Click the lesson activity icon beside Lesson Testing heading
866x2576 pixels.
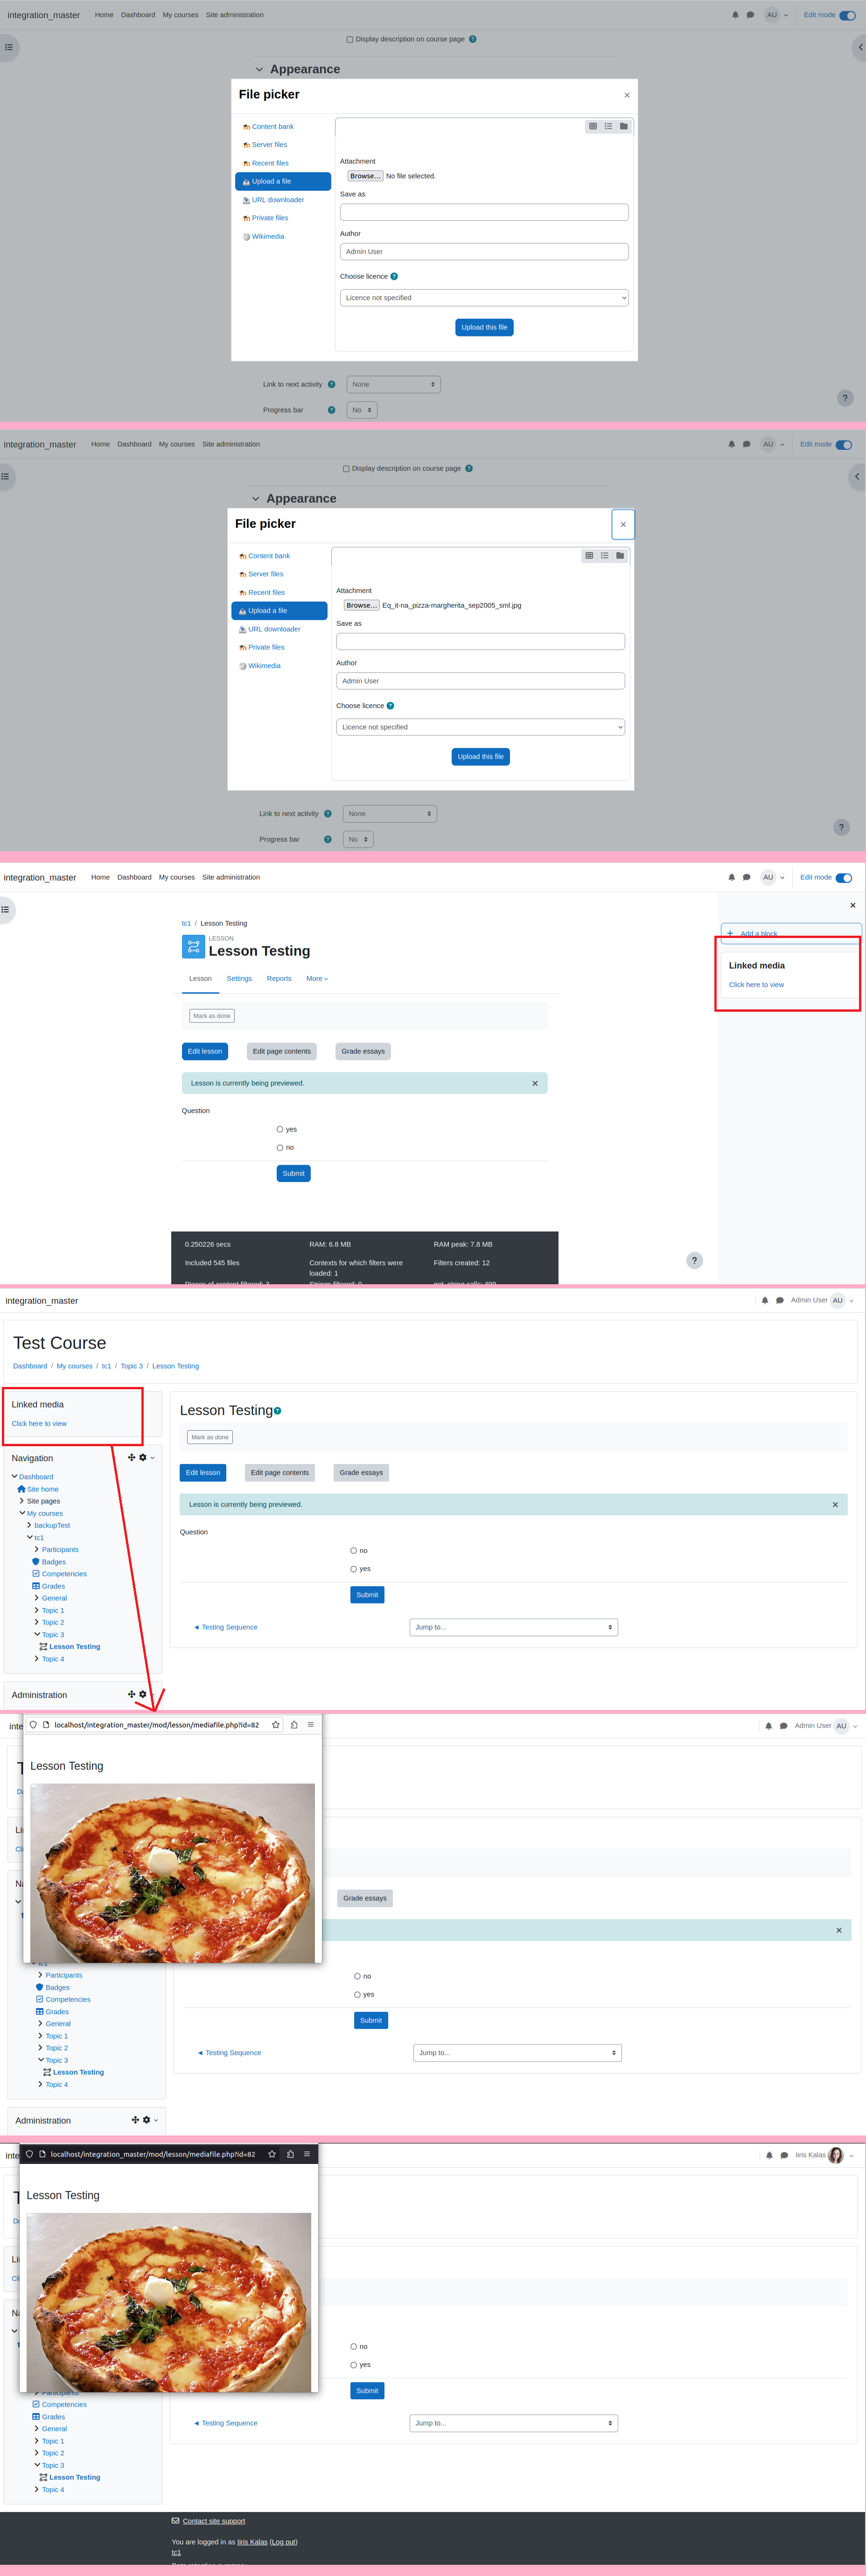193,946
